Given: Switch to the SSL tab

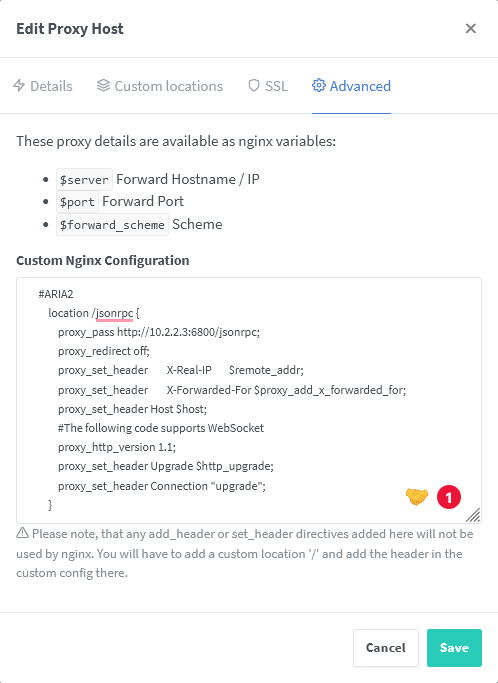Looking at the screenshot, I should coord(268,86).
